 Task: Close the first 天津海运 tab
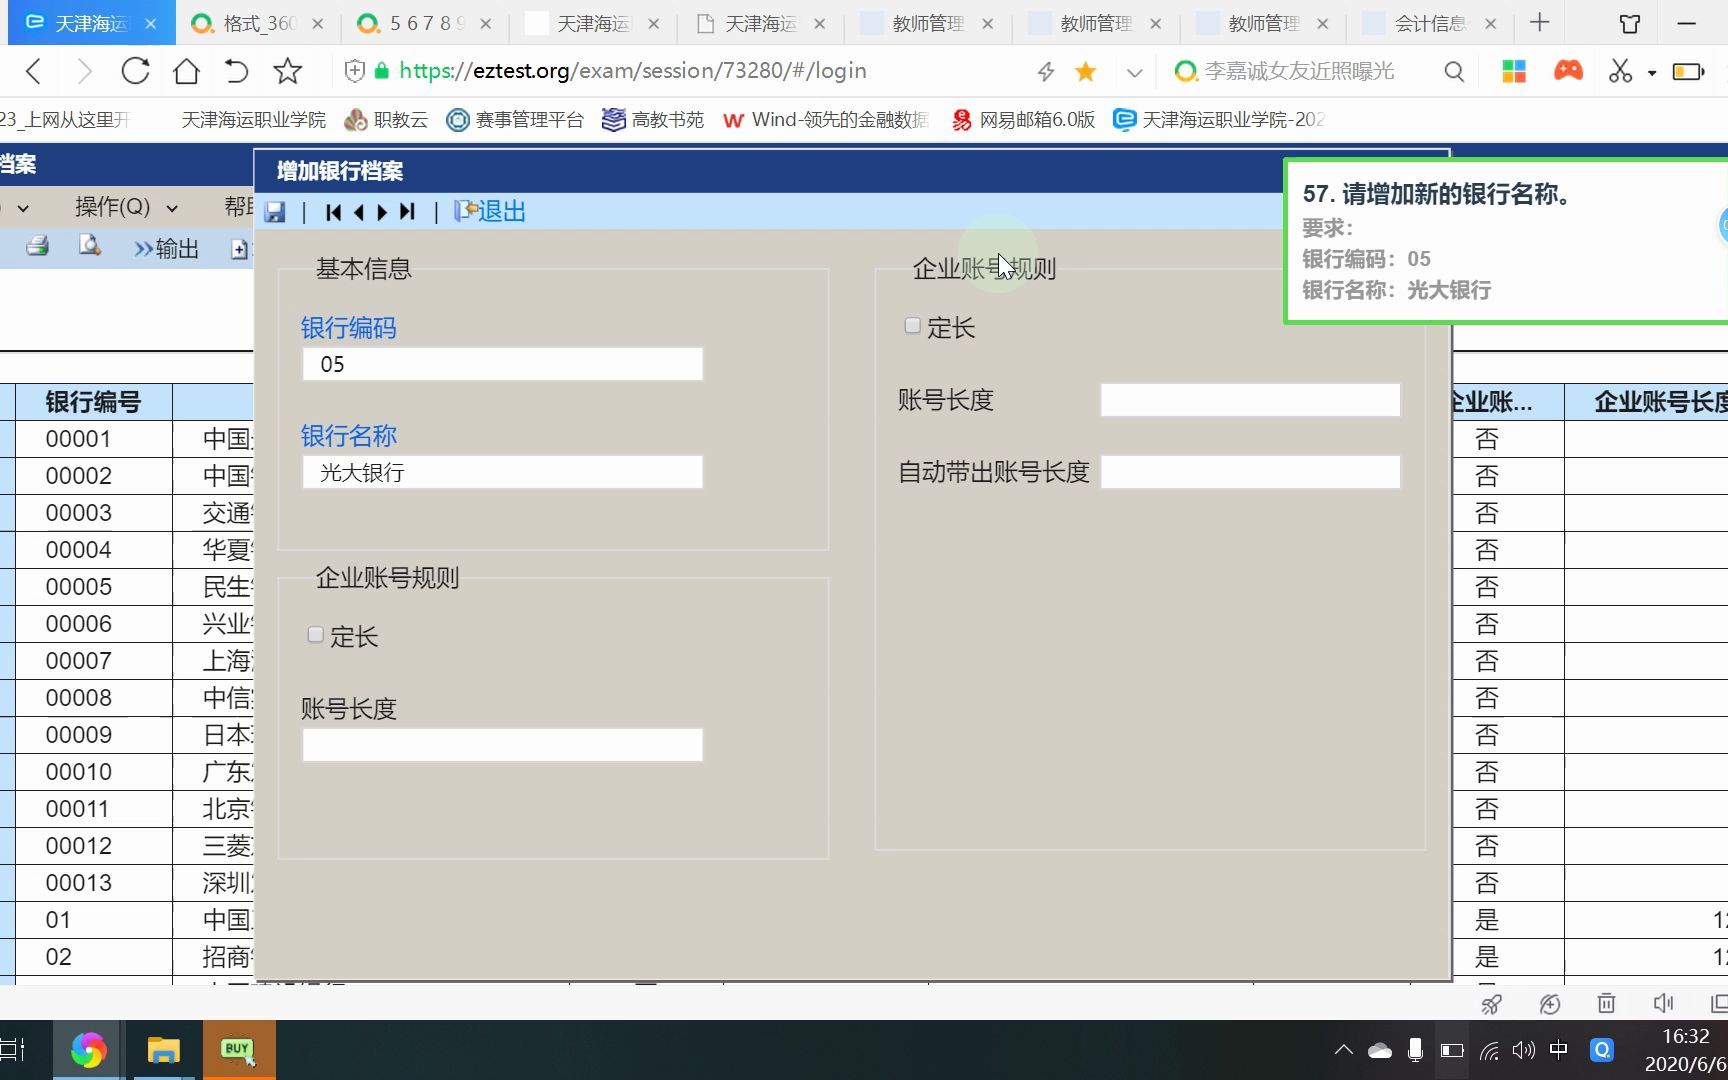pyautogui.click(x=151, y=23)
